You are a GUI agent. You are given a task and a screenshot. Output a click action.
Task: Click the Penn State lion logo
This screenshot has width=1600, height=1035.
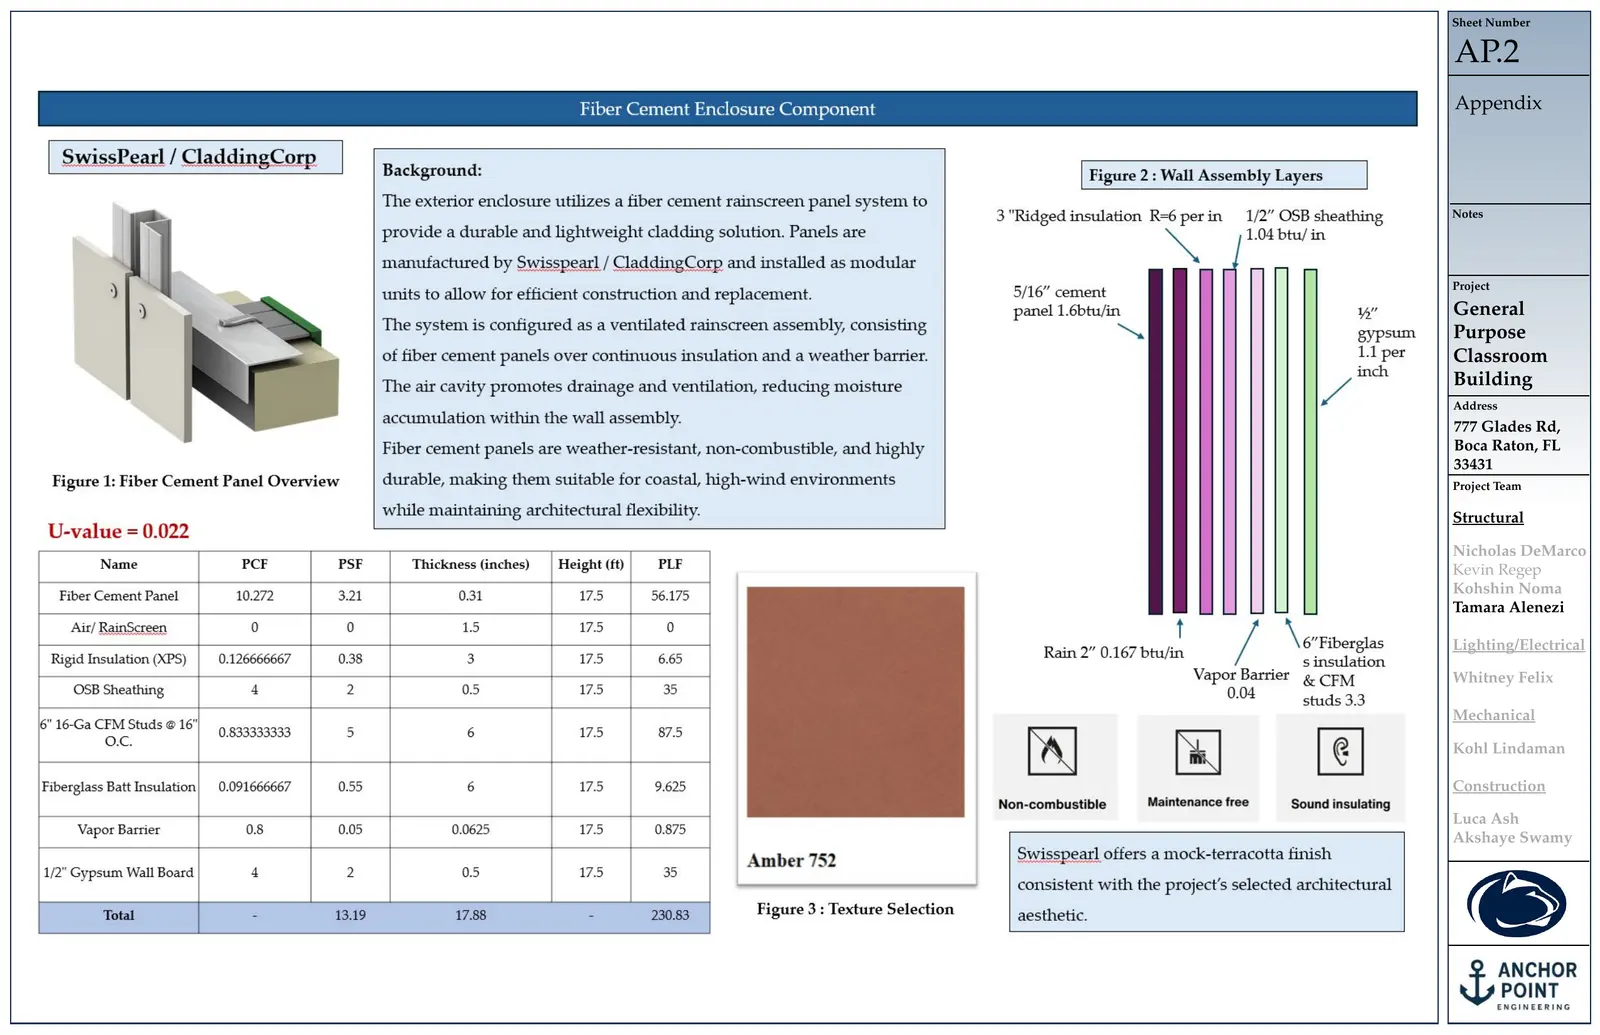1516,903
